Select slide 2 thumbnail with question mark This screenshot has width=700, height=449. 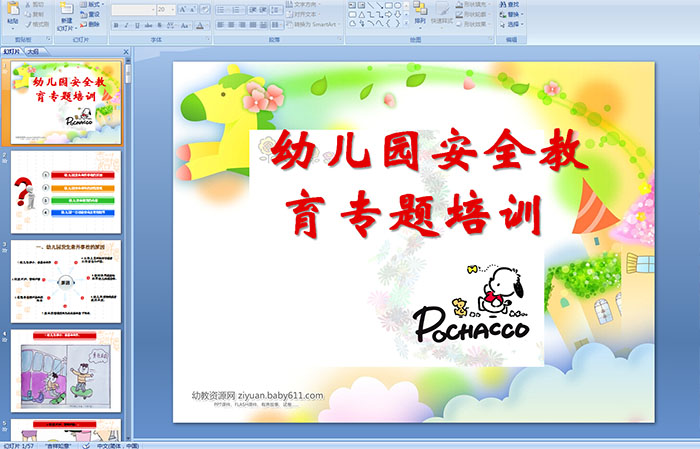[66, 192]
